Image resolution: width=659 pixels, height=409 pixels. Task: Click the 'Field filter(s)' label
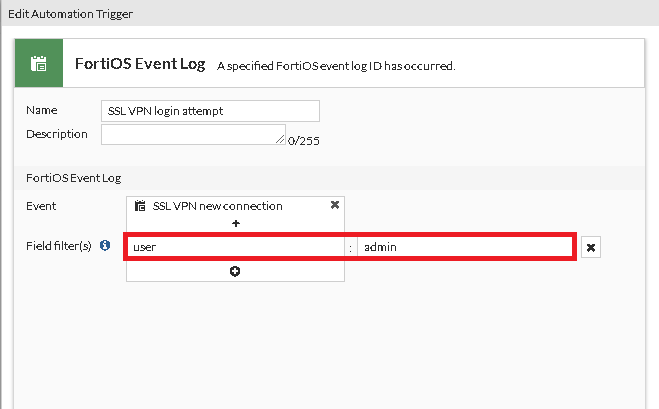59,246
